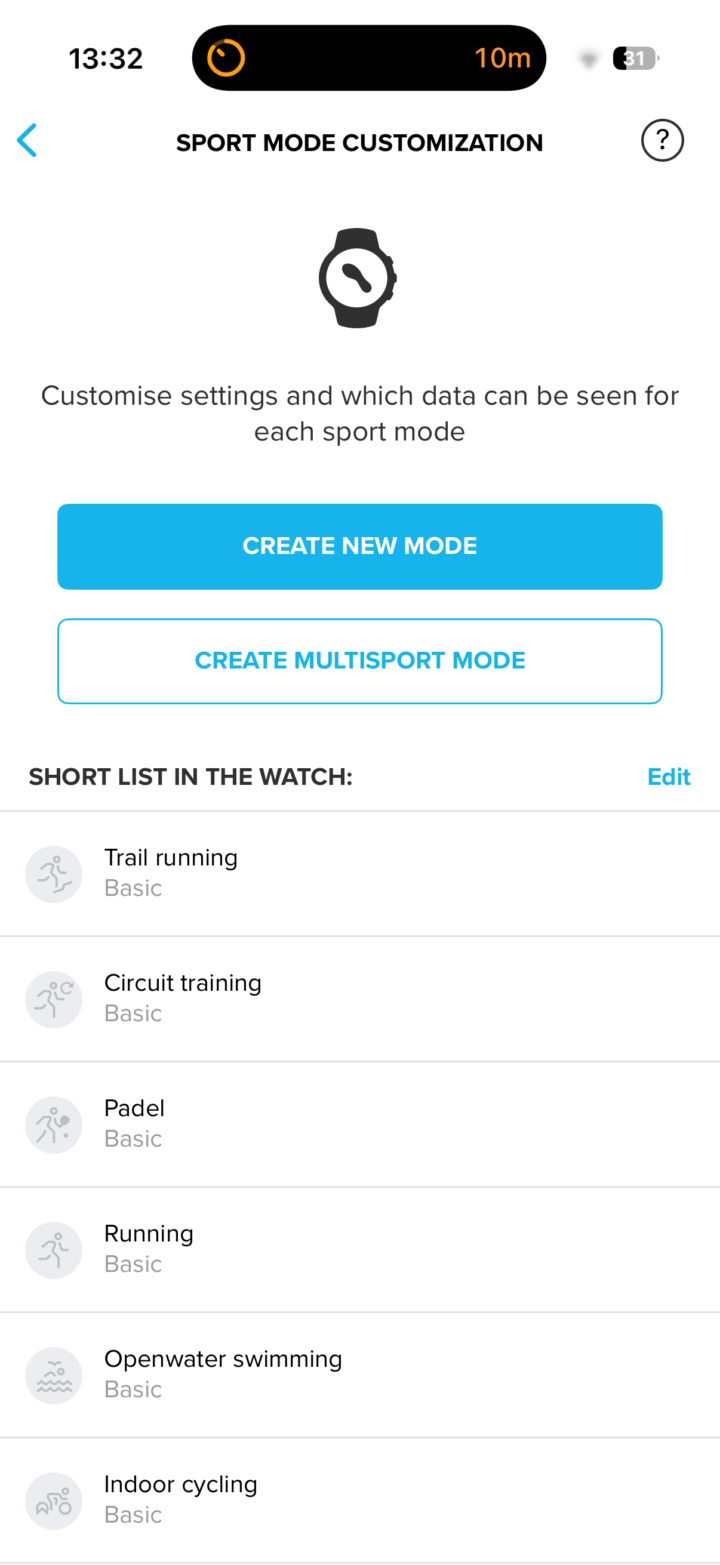Tap Edit next to the short list
Screen dimensions: 720x1565
click(668, 777)
